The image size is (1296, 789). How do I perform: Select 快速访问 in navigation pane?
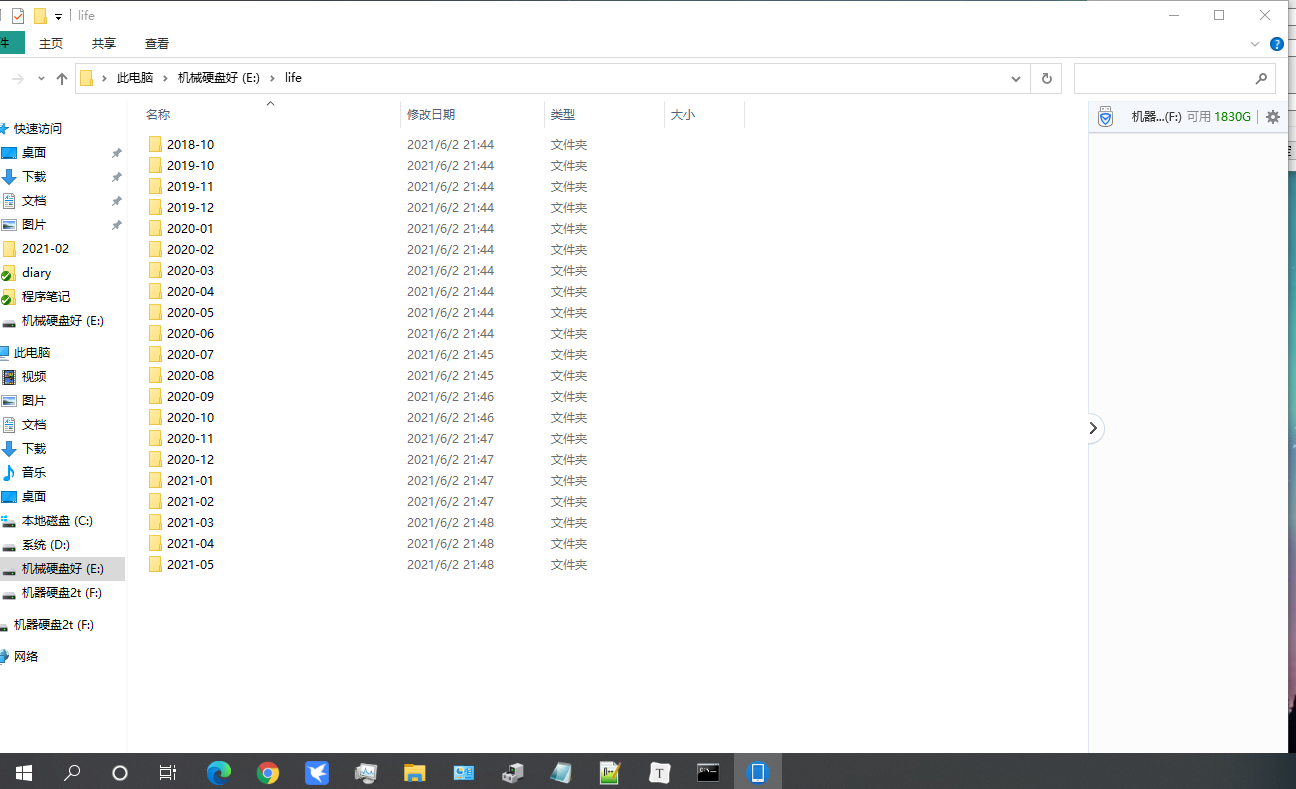[x=38, y=129]
